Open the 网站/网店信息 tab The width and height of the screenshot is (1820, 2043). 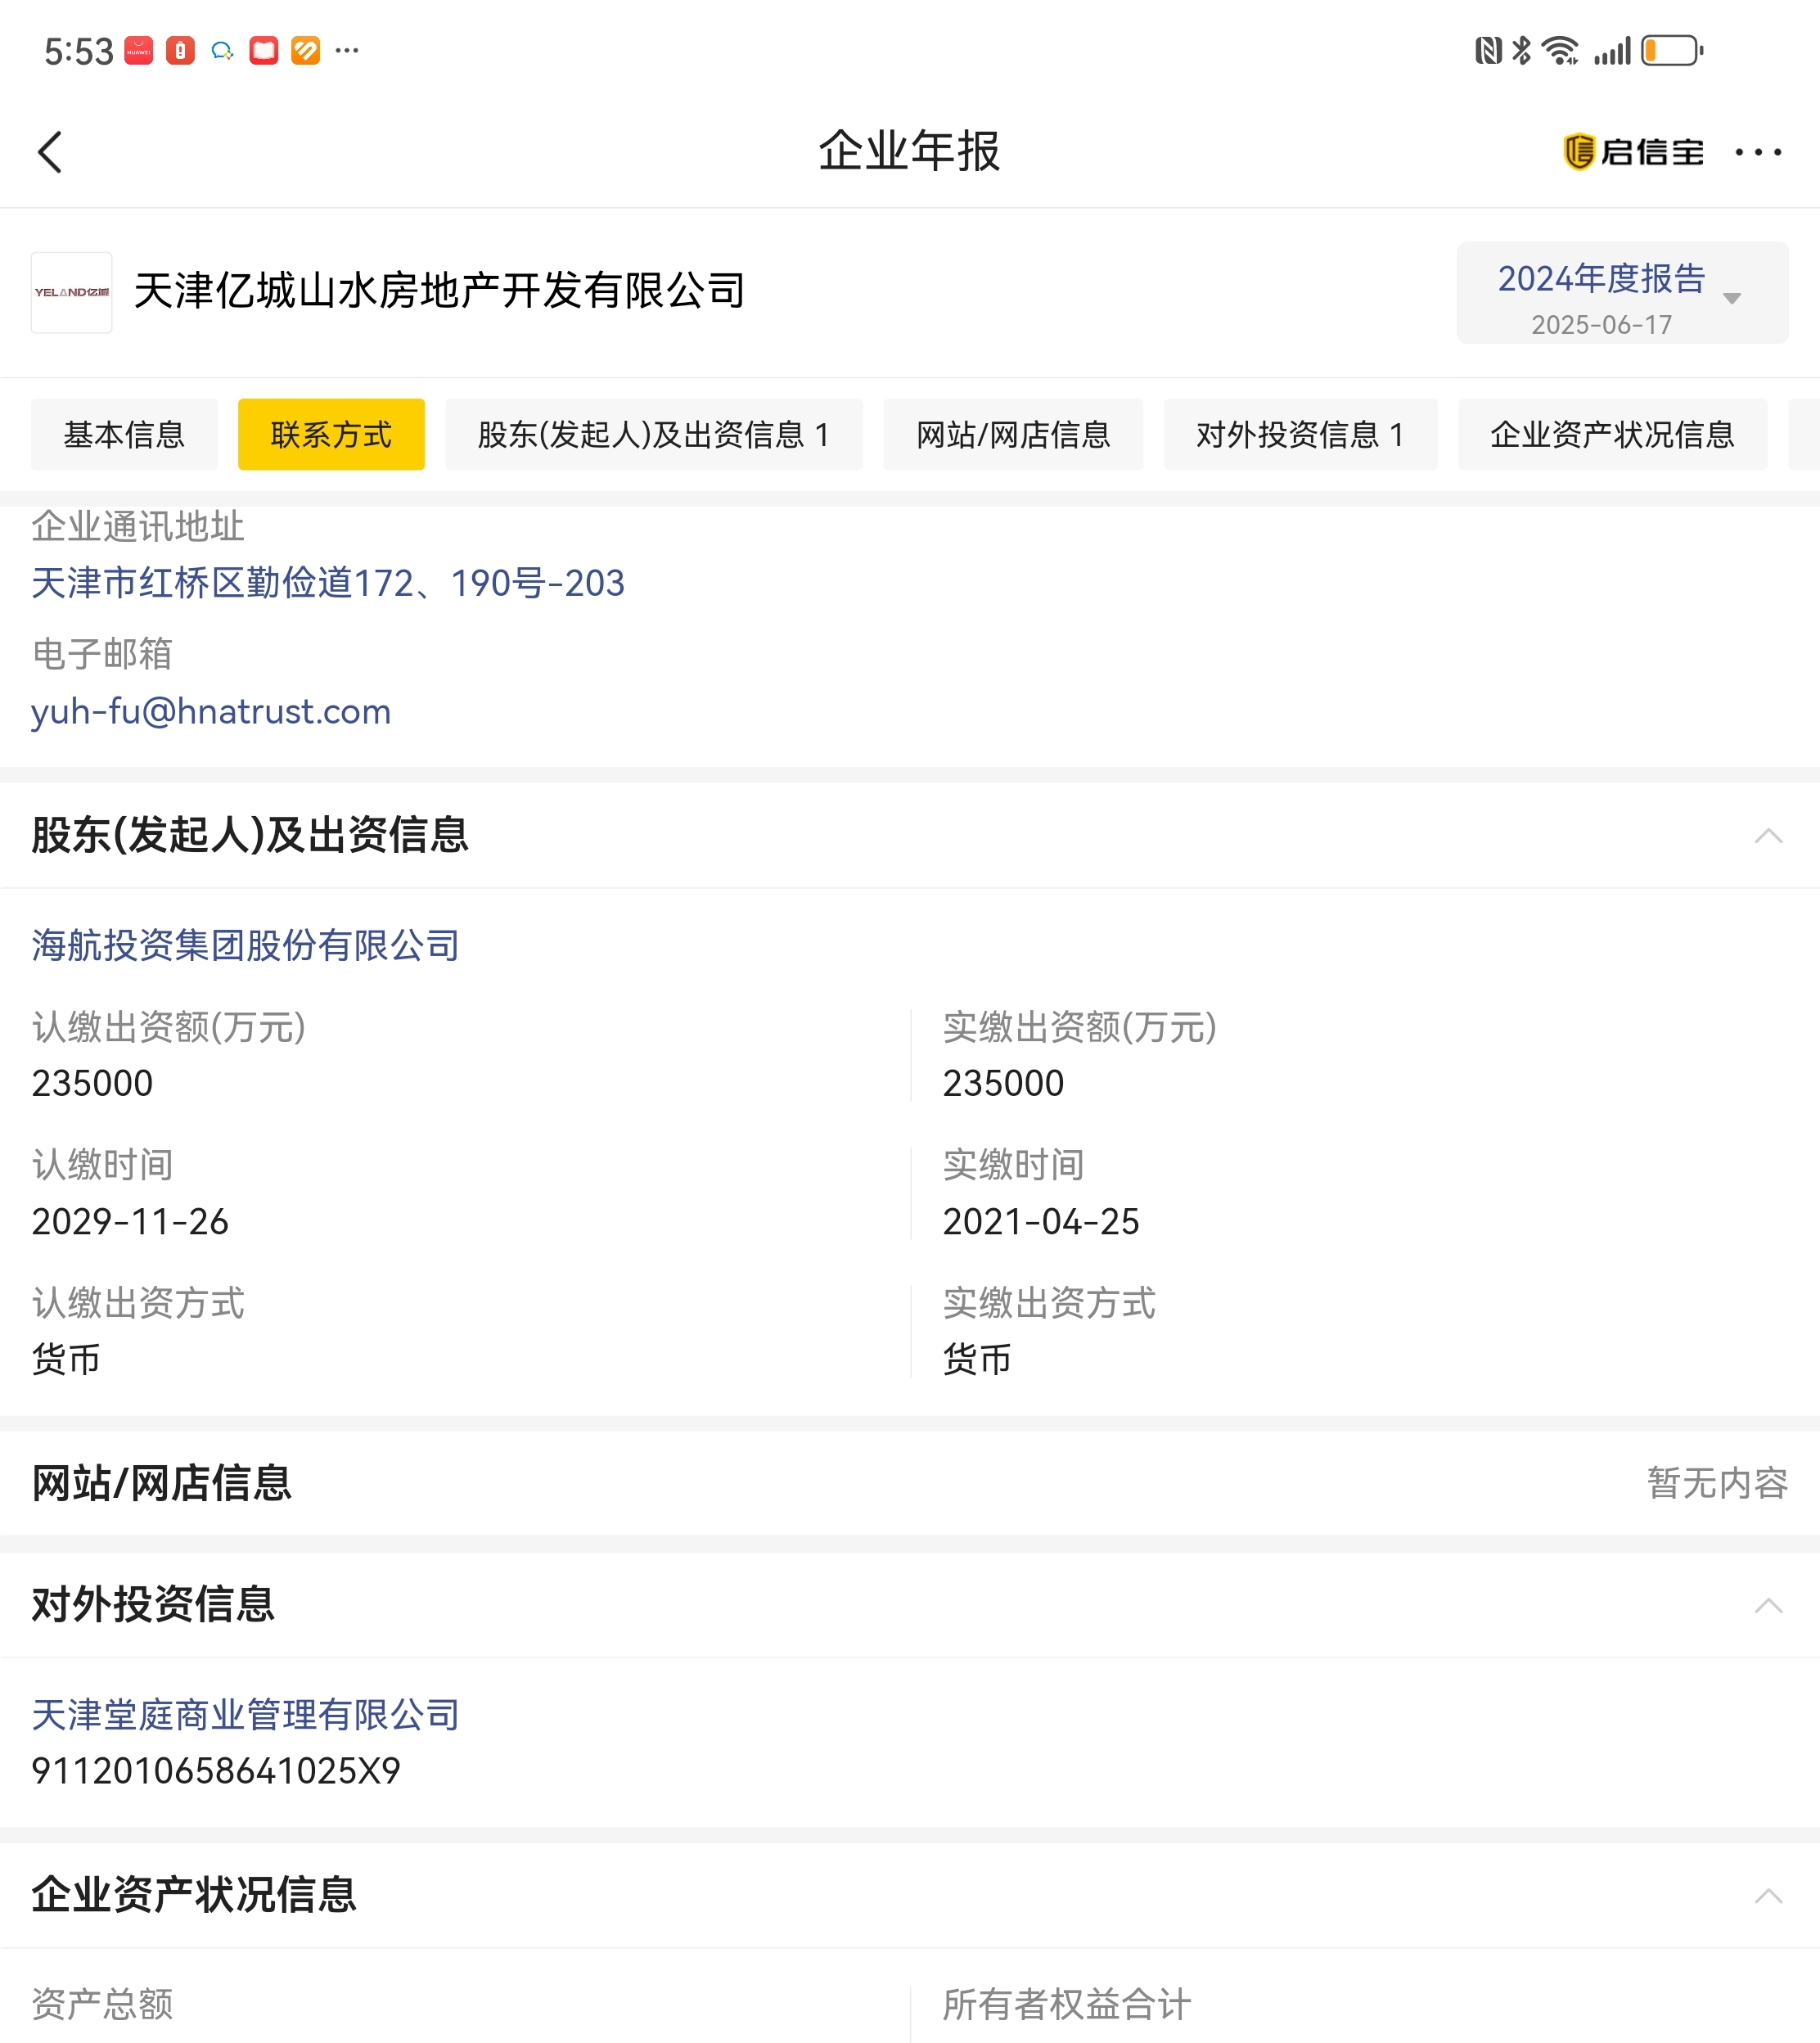click(1012, 435)
